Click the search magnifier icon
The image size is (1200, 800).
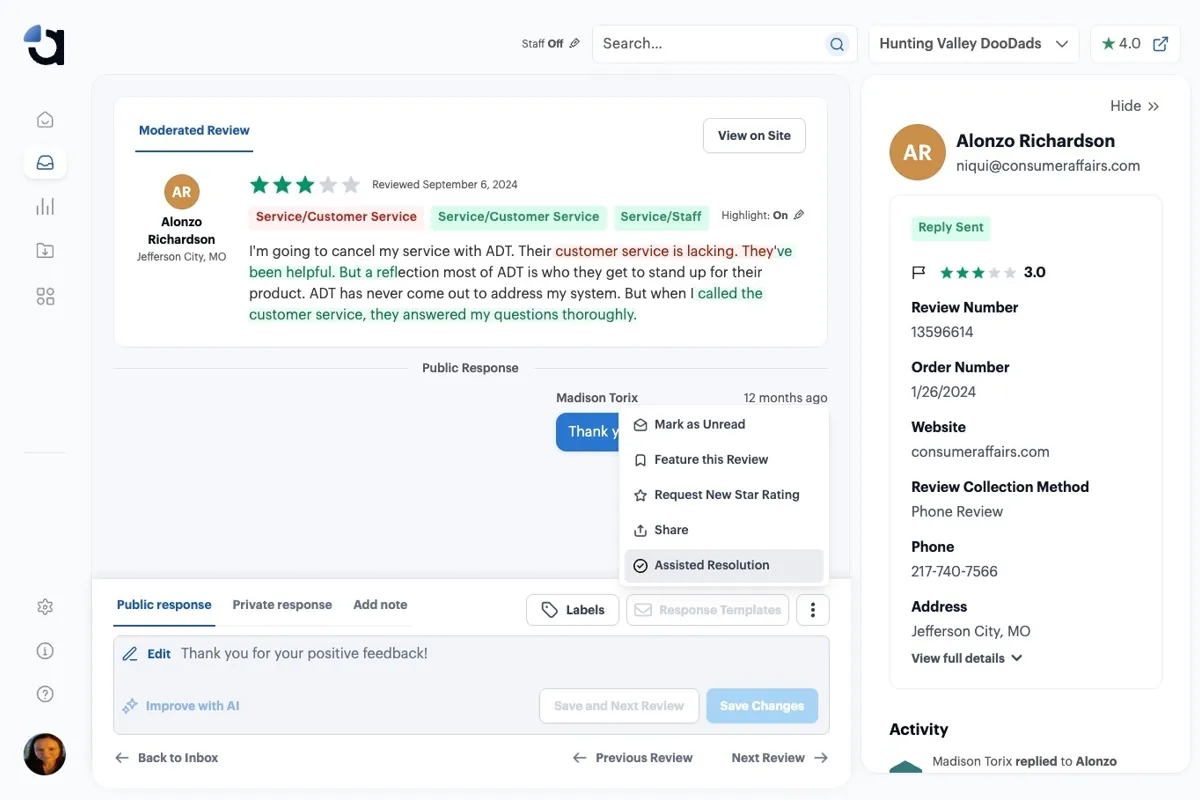(837, 44)
